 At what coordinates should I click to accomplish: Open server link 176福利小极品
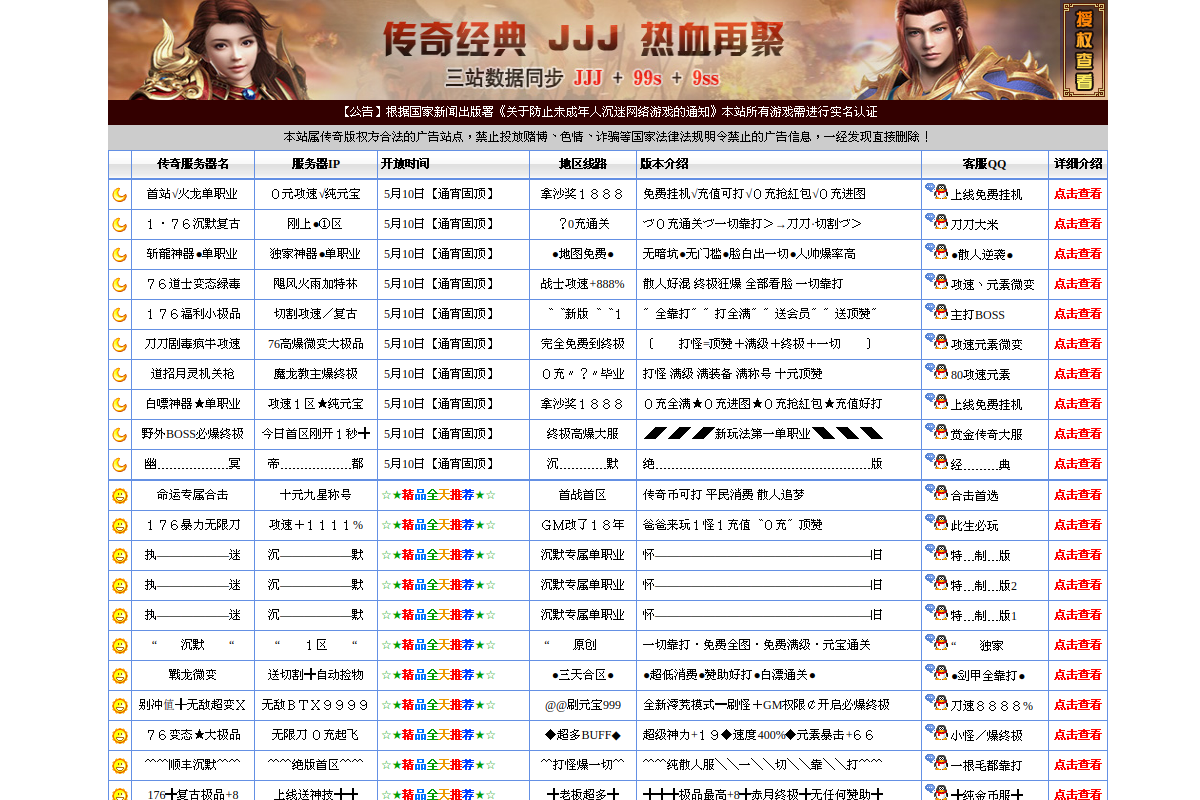[x=192, y=314]
